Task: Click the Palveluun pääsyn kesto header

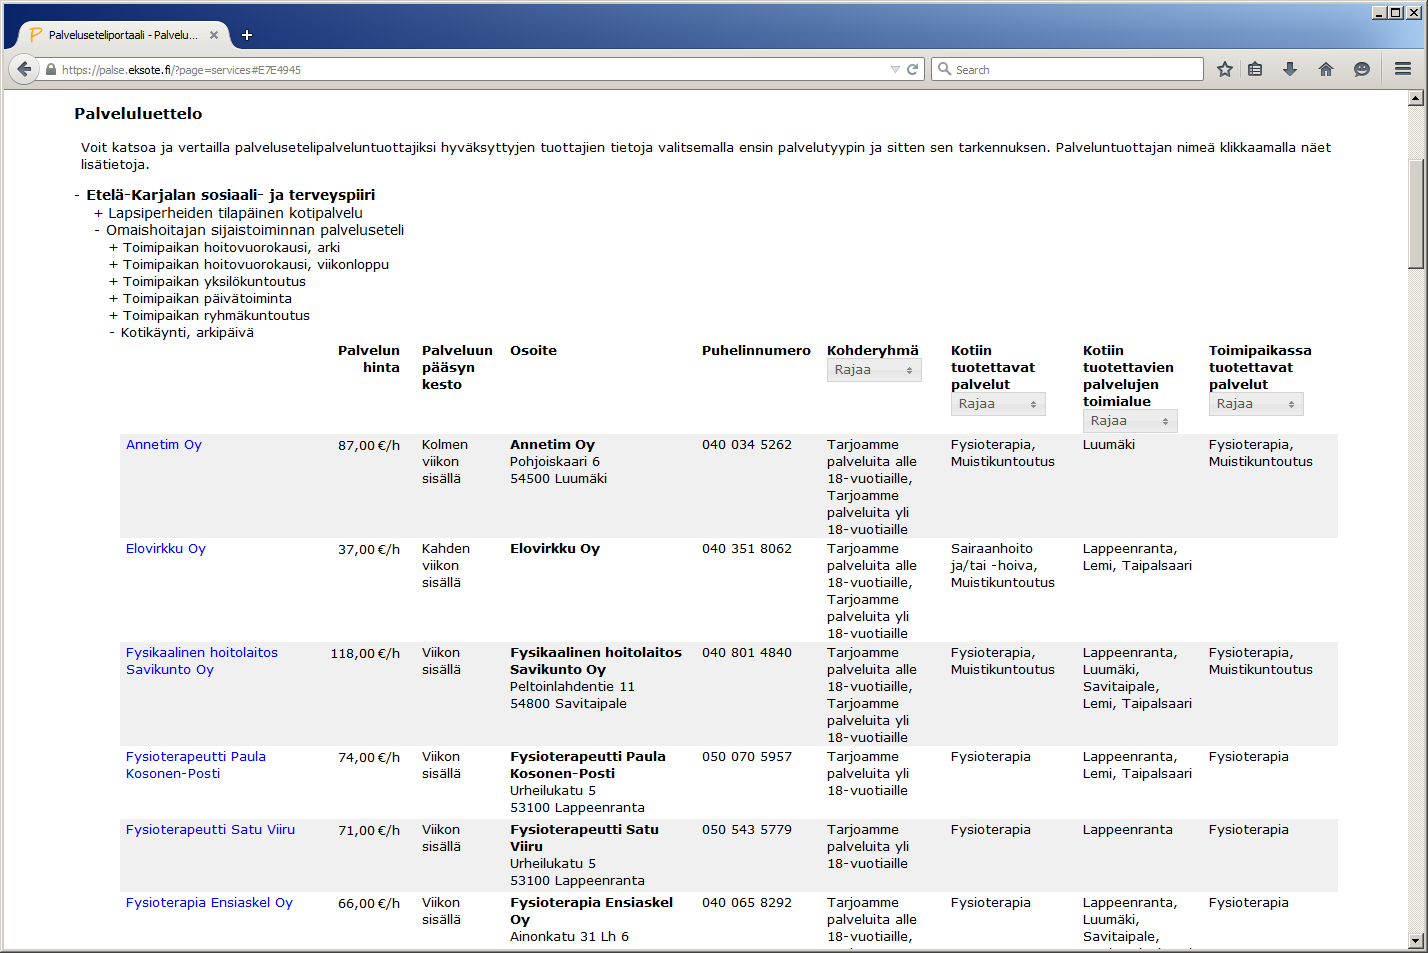Action: tap(457, 368)
